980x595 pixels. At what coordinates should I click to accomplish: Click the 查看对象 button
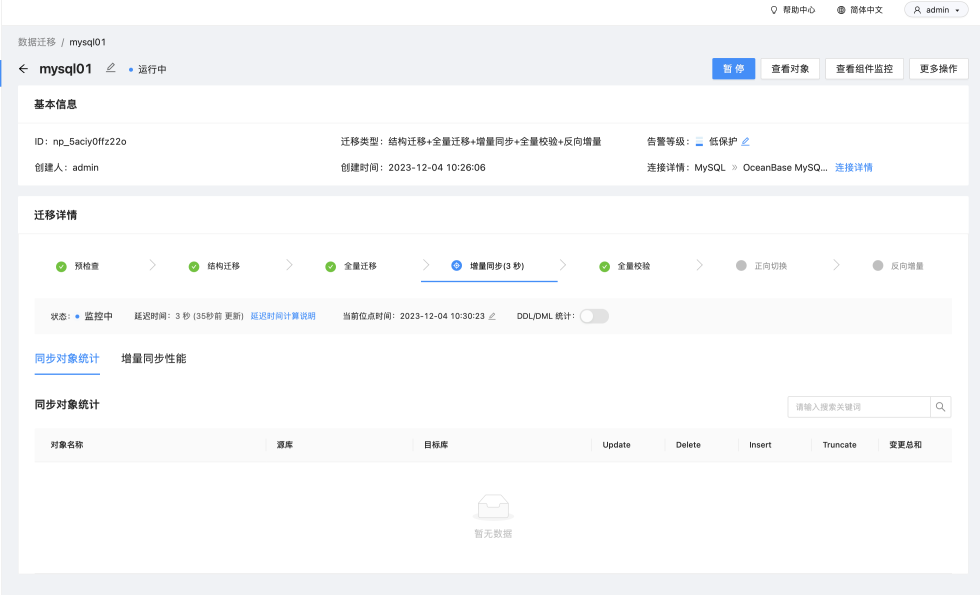[x=790, y=69]
